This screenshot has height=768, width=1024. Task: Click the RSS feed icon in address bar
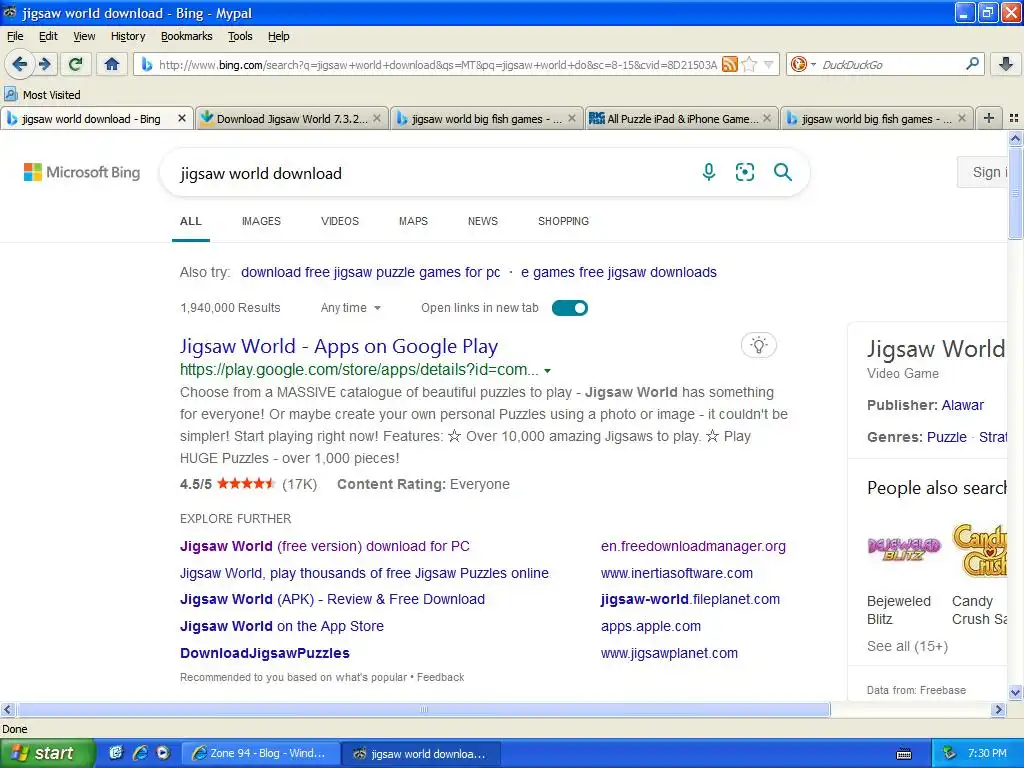[x=729, y=64]
